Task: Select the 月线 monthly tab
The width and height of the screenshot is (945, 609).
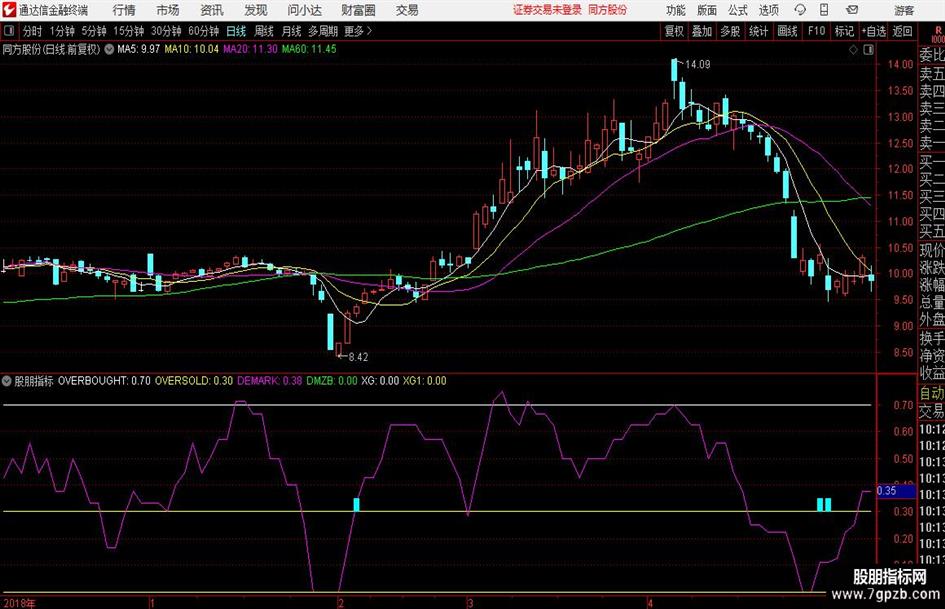Action: 291,31
